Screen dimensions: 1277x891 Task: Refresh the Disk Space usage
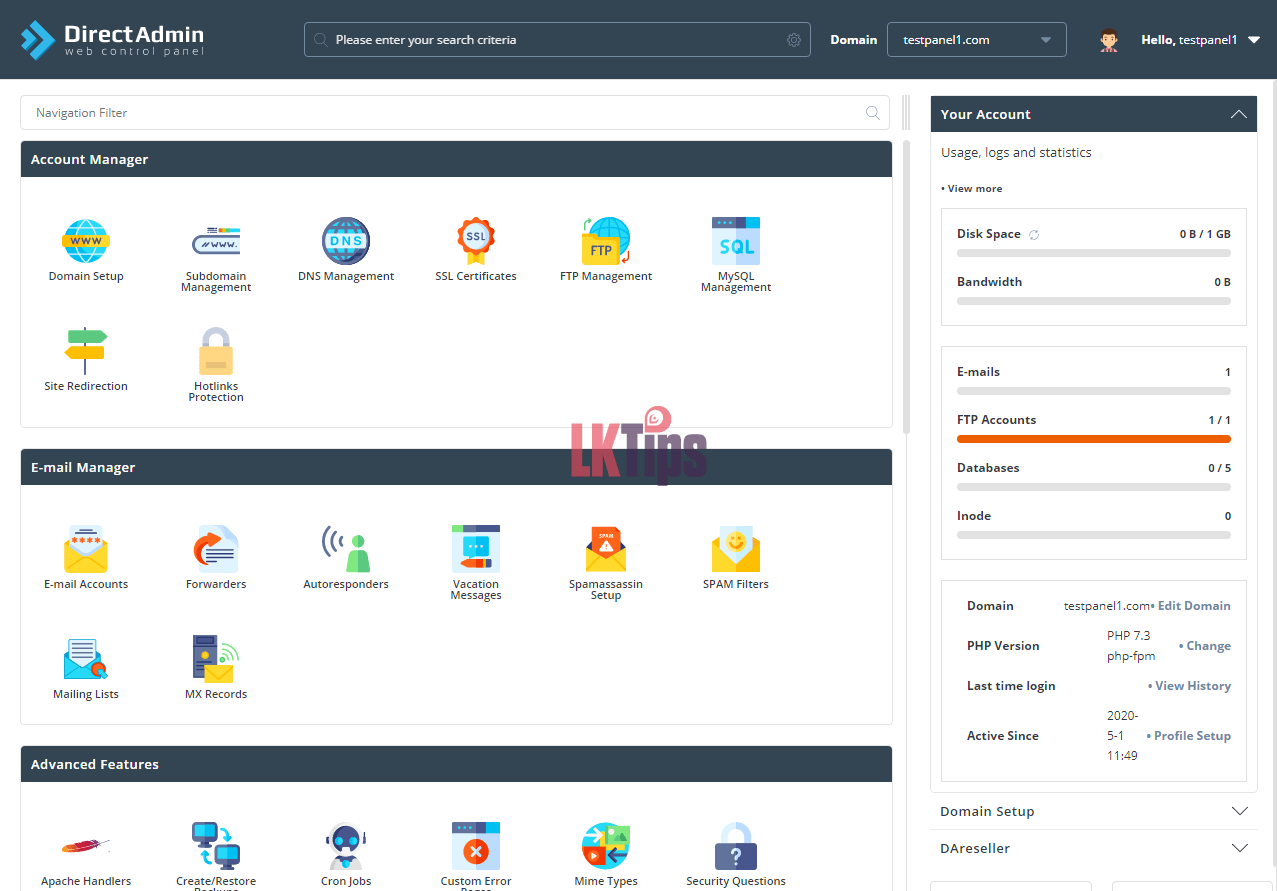coord(1035,234)
